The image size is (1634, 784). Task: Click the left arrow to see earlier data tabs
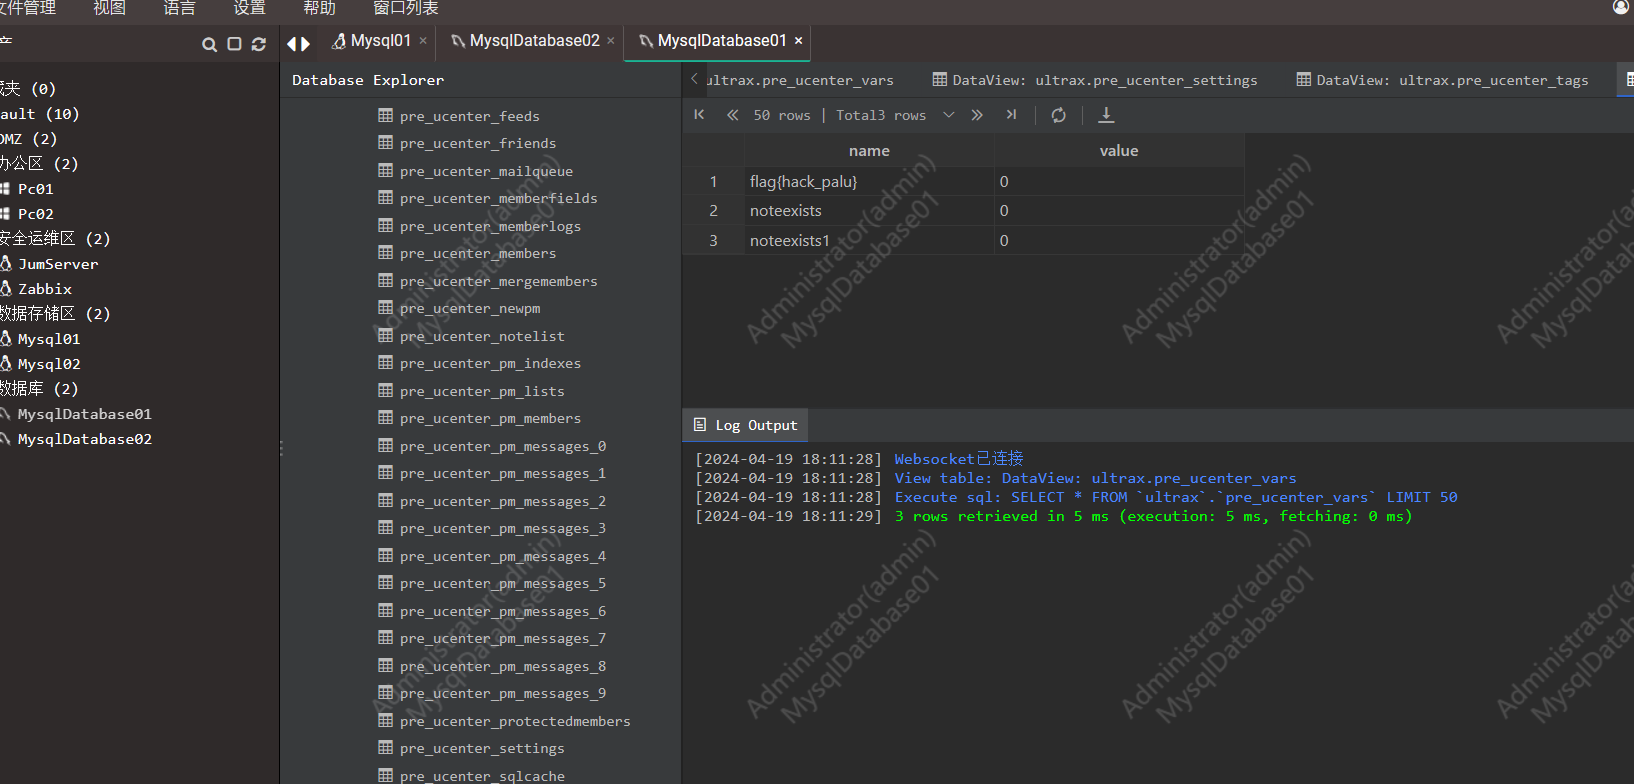click(x=694, y=78)
